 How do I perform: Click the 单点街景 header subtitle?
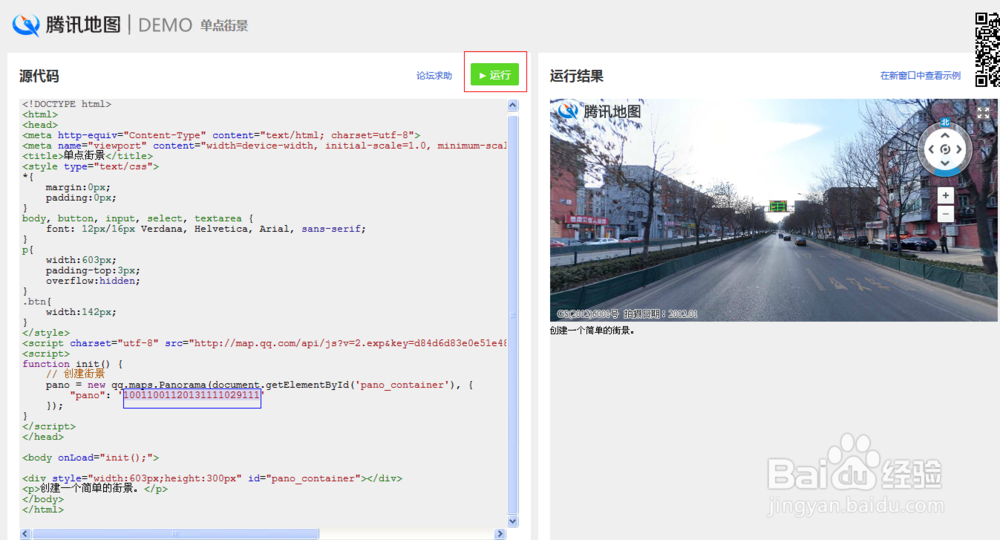(x=224, y=26)
